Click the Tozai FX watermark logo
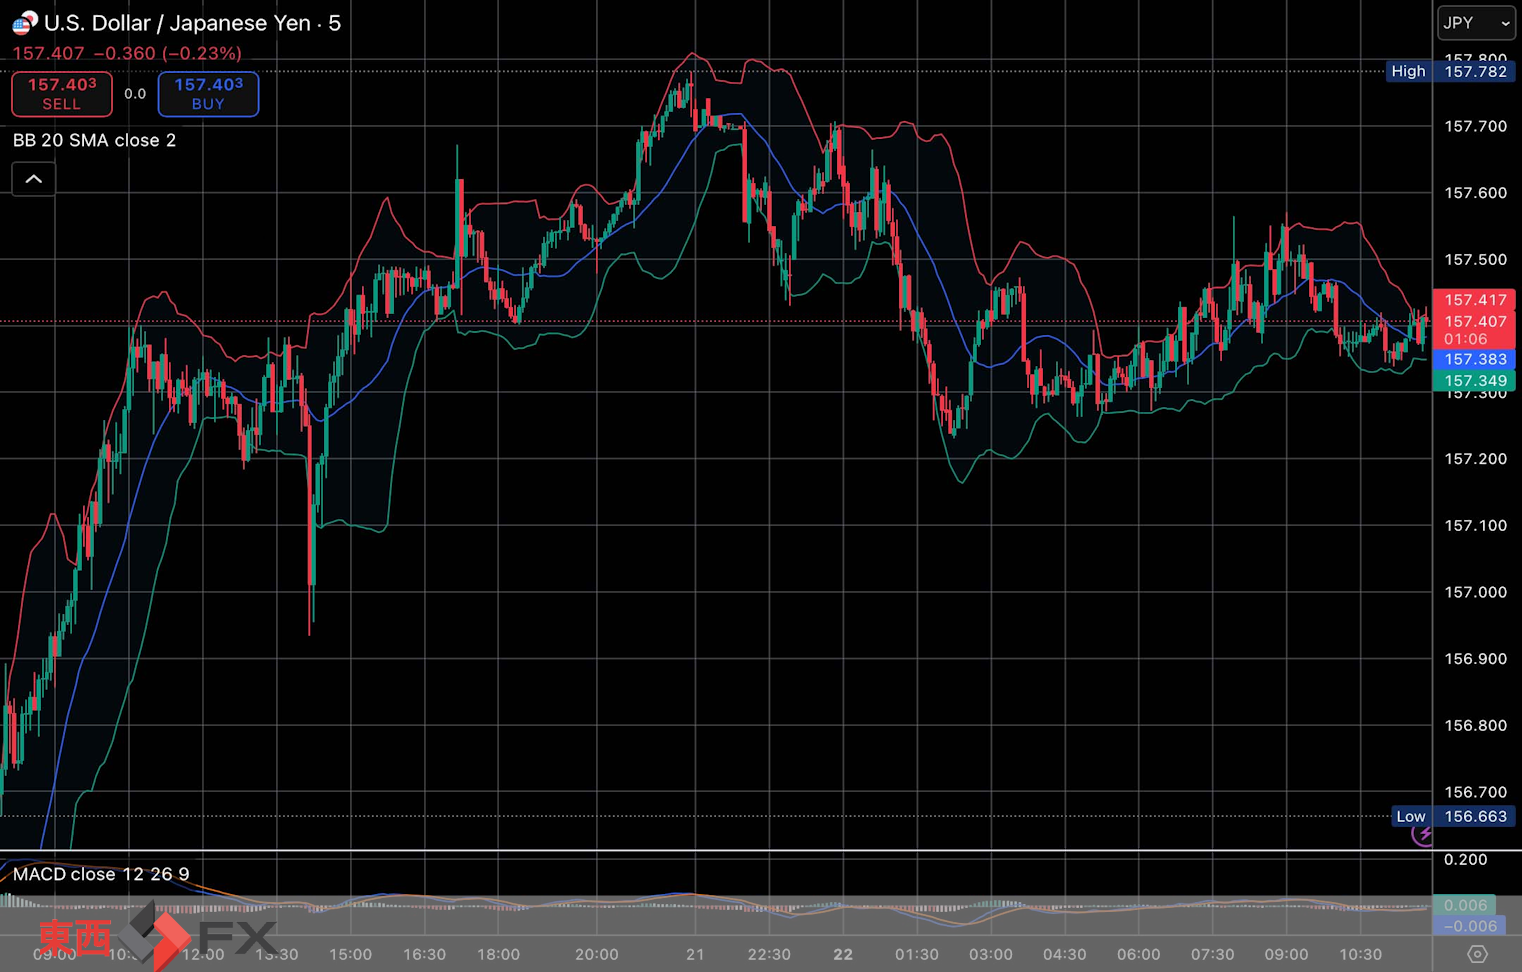Screen dimensions: 1522x972 coord(157,937)
